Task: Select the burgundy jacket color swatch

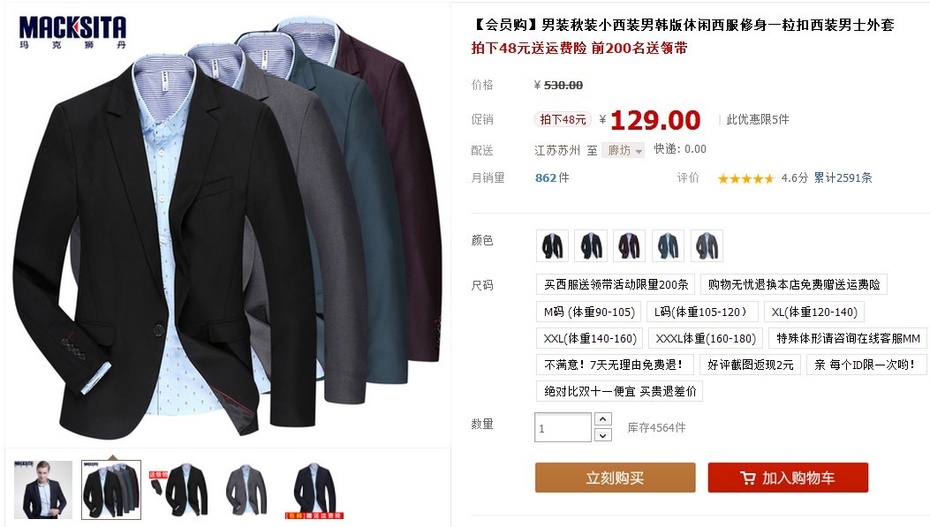Action: coord(629,245)
